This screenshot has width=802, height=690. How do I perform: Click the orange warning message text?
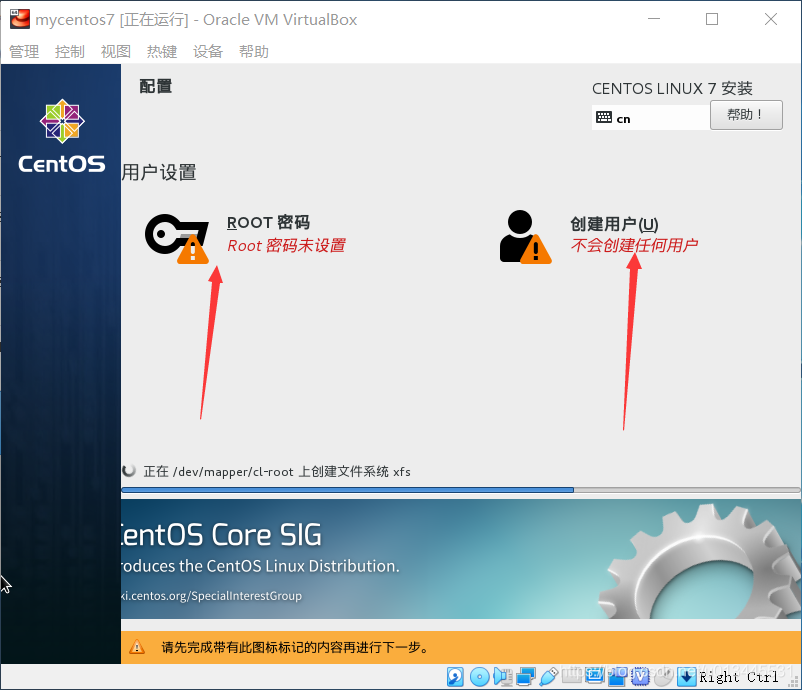(295, 647)
